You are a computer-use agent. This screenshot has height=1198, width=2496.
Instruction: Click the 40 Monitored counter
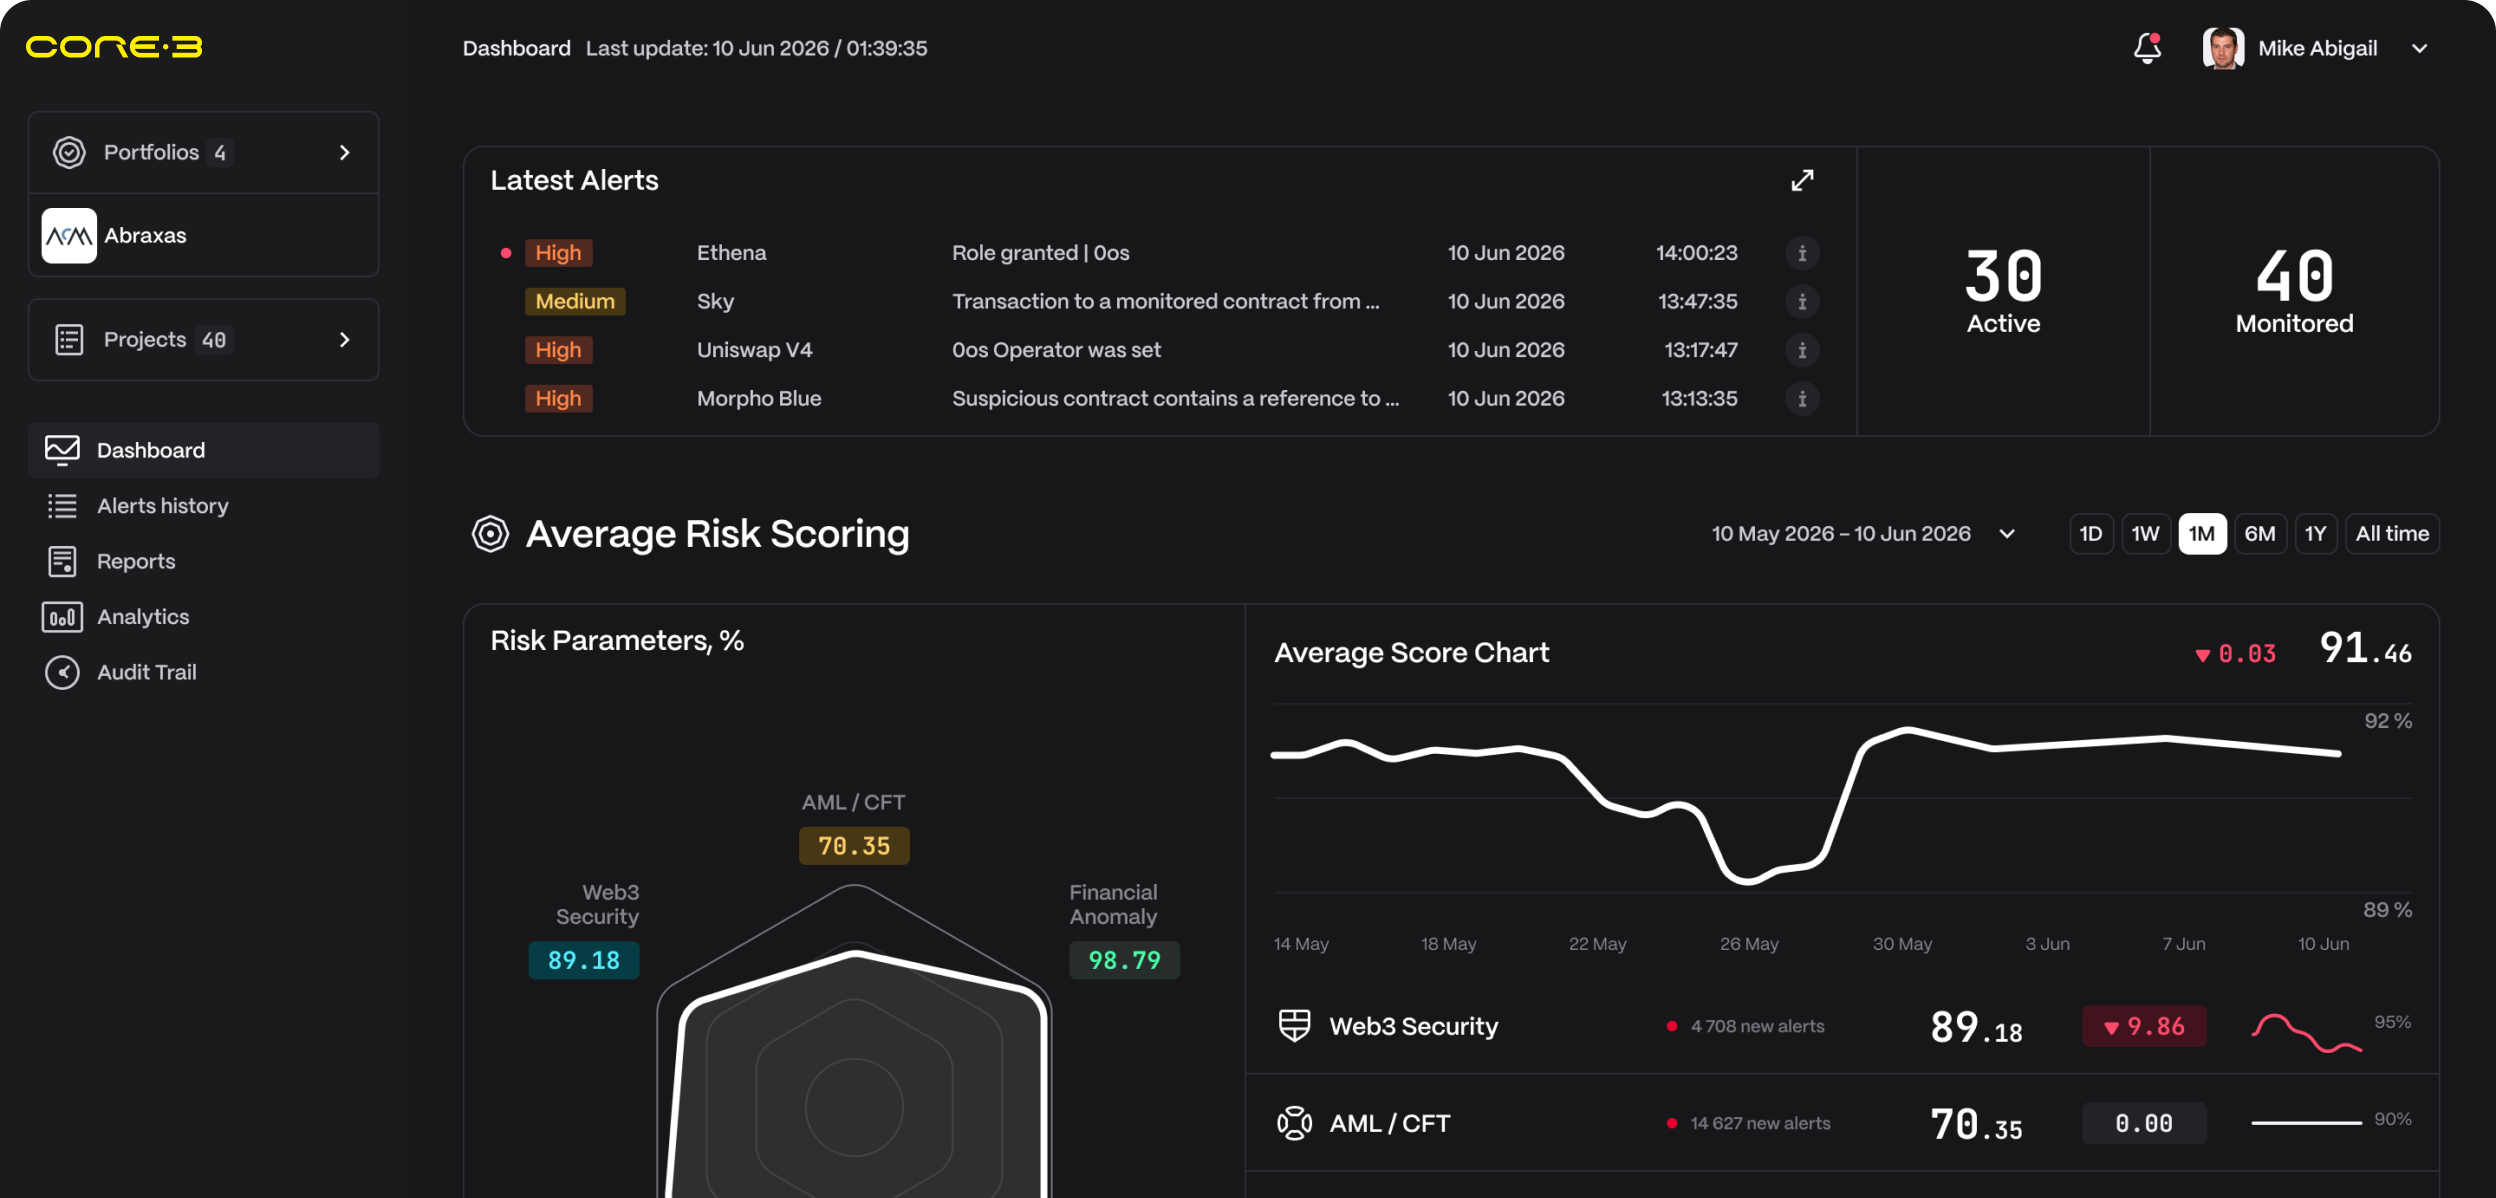tap(2294, 291)
